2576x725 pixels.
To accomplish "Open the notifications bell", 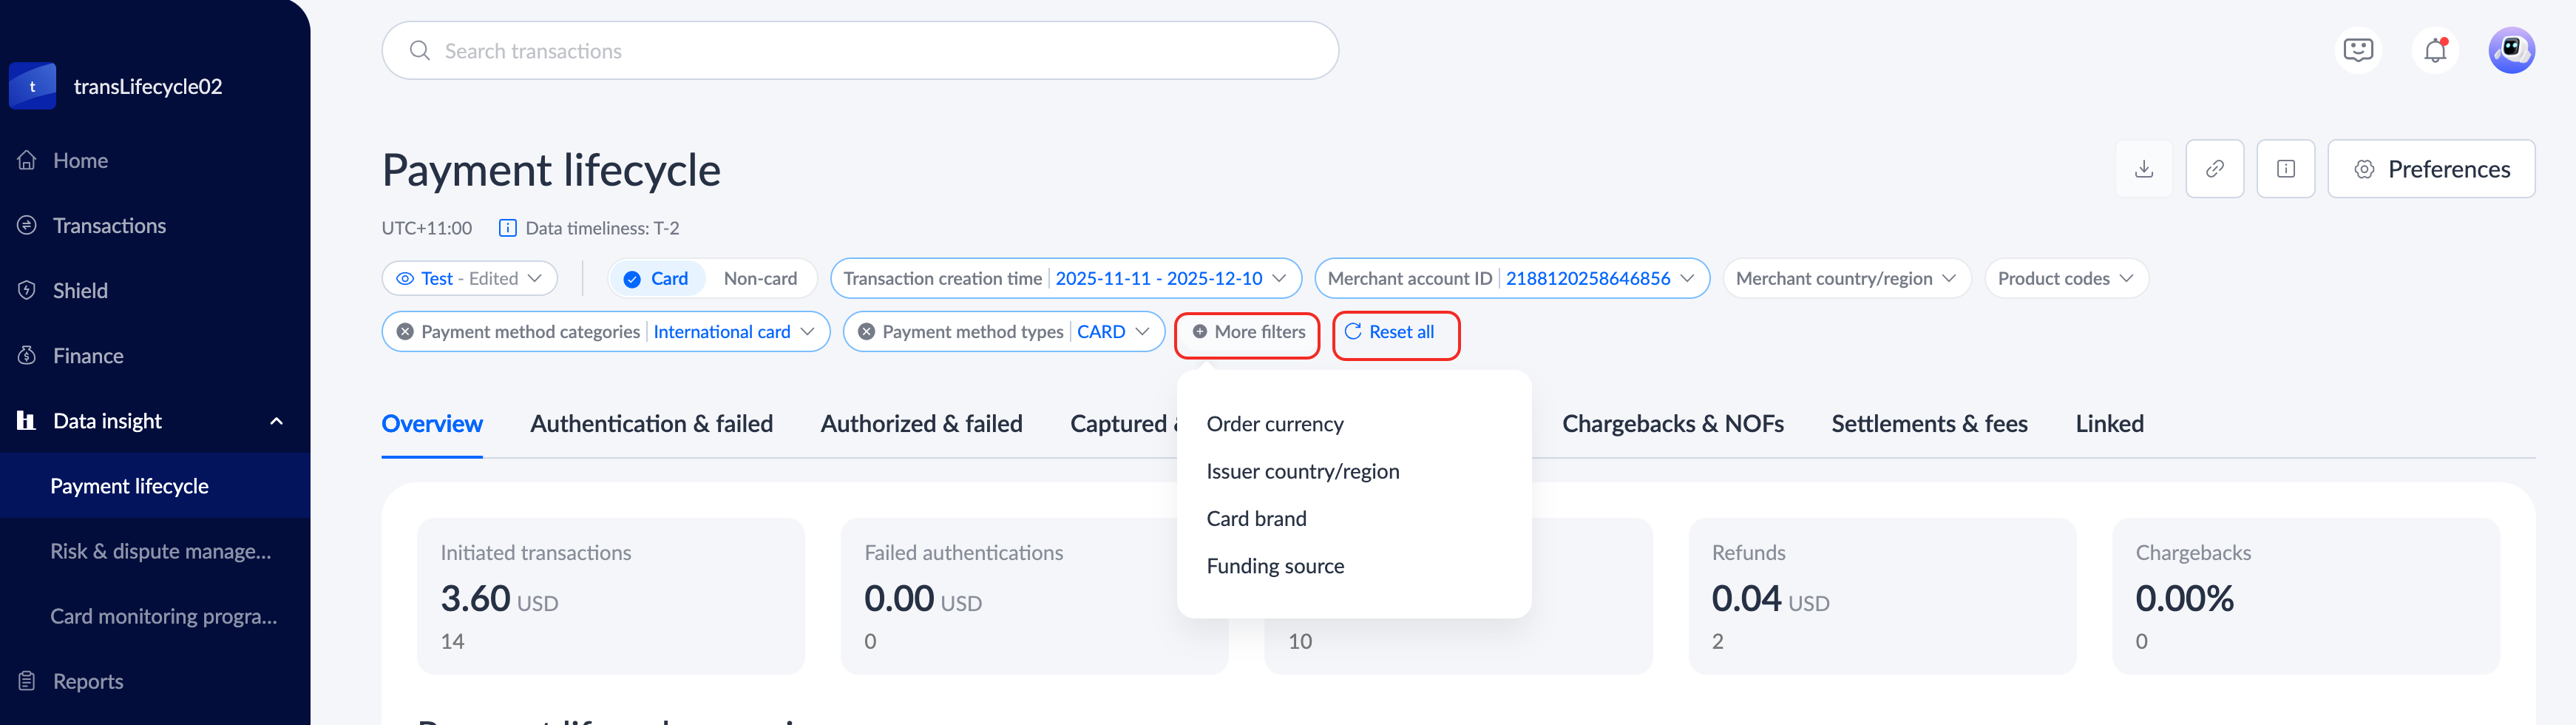I will [2435, 50].
